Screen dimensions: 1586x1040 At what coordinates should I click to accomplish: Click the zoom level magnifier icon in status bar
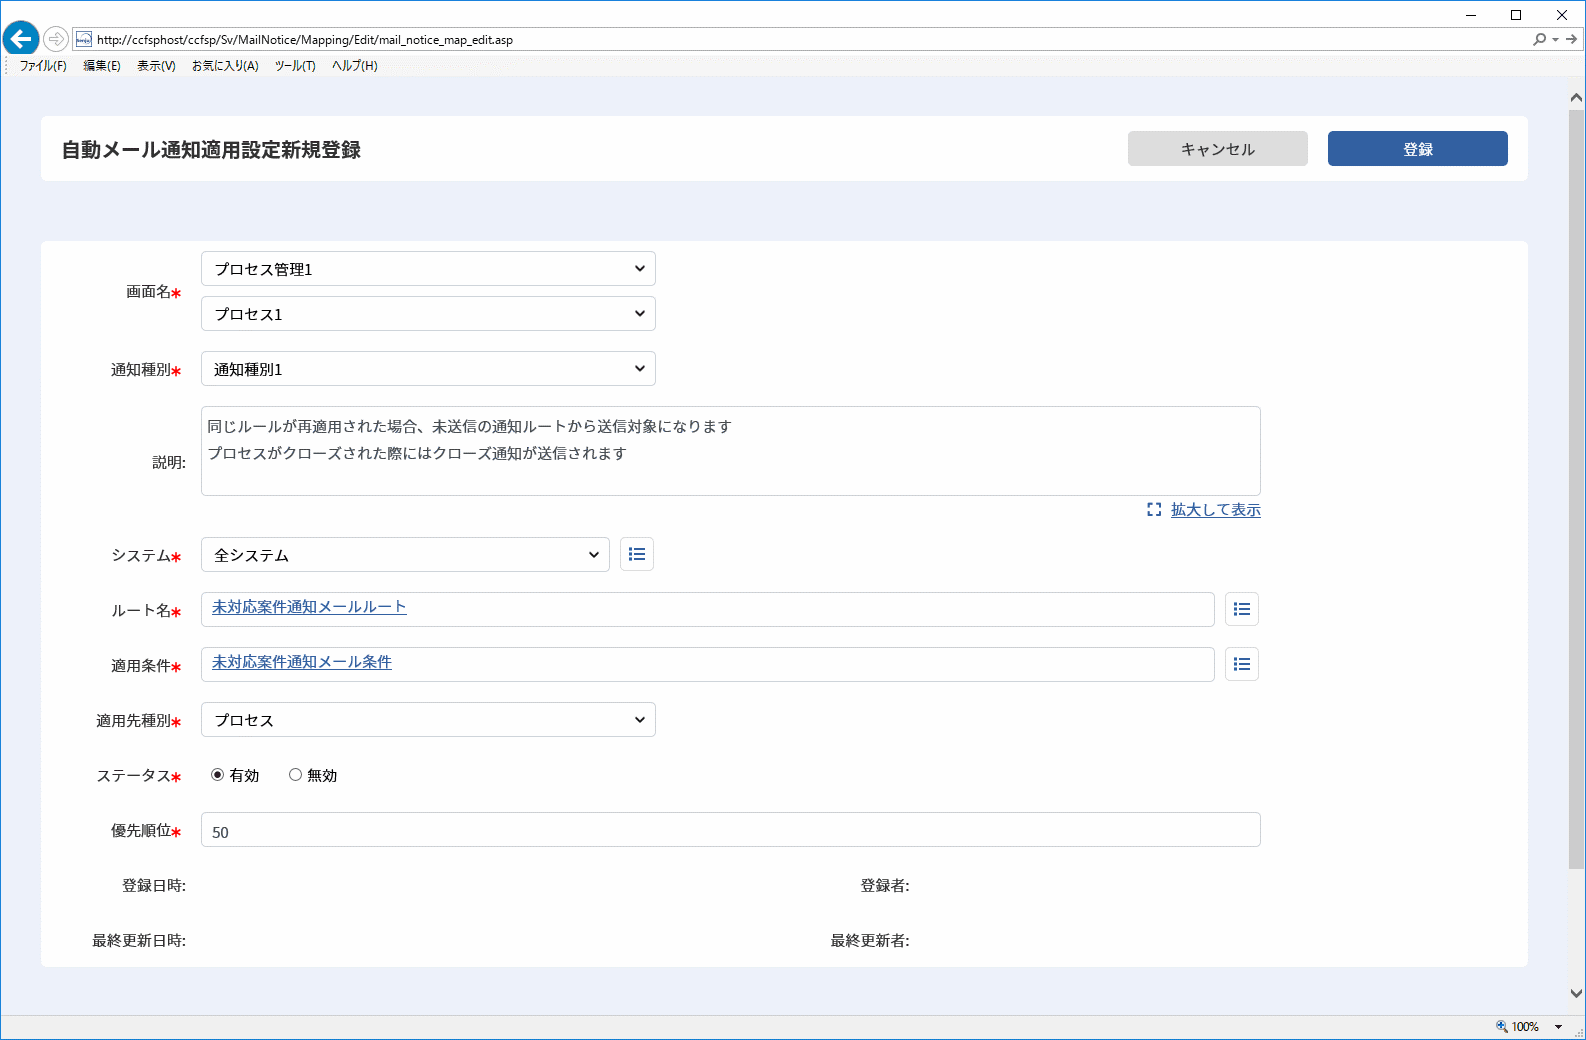pyautogui.click(x=1502, y=1026)
